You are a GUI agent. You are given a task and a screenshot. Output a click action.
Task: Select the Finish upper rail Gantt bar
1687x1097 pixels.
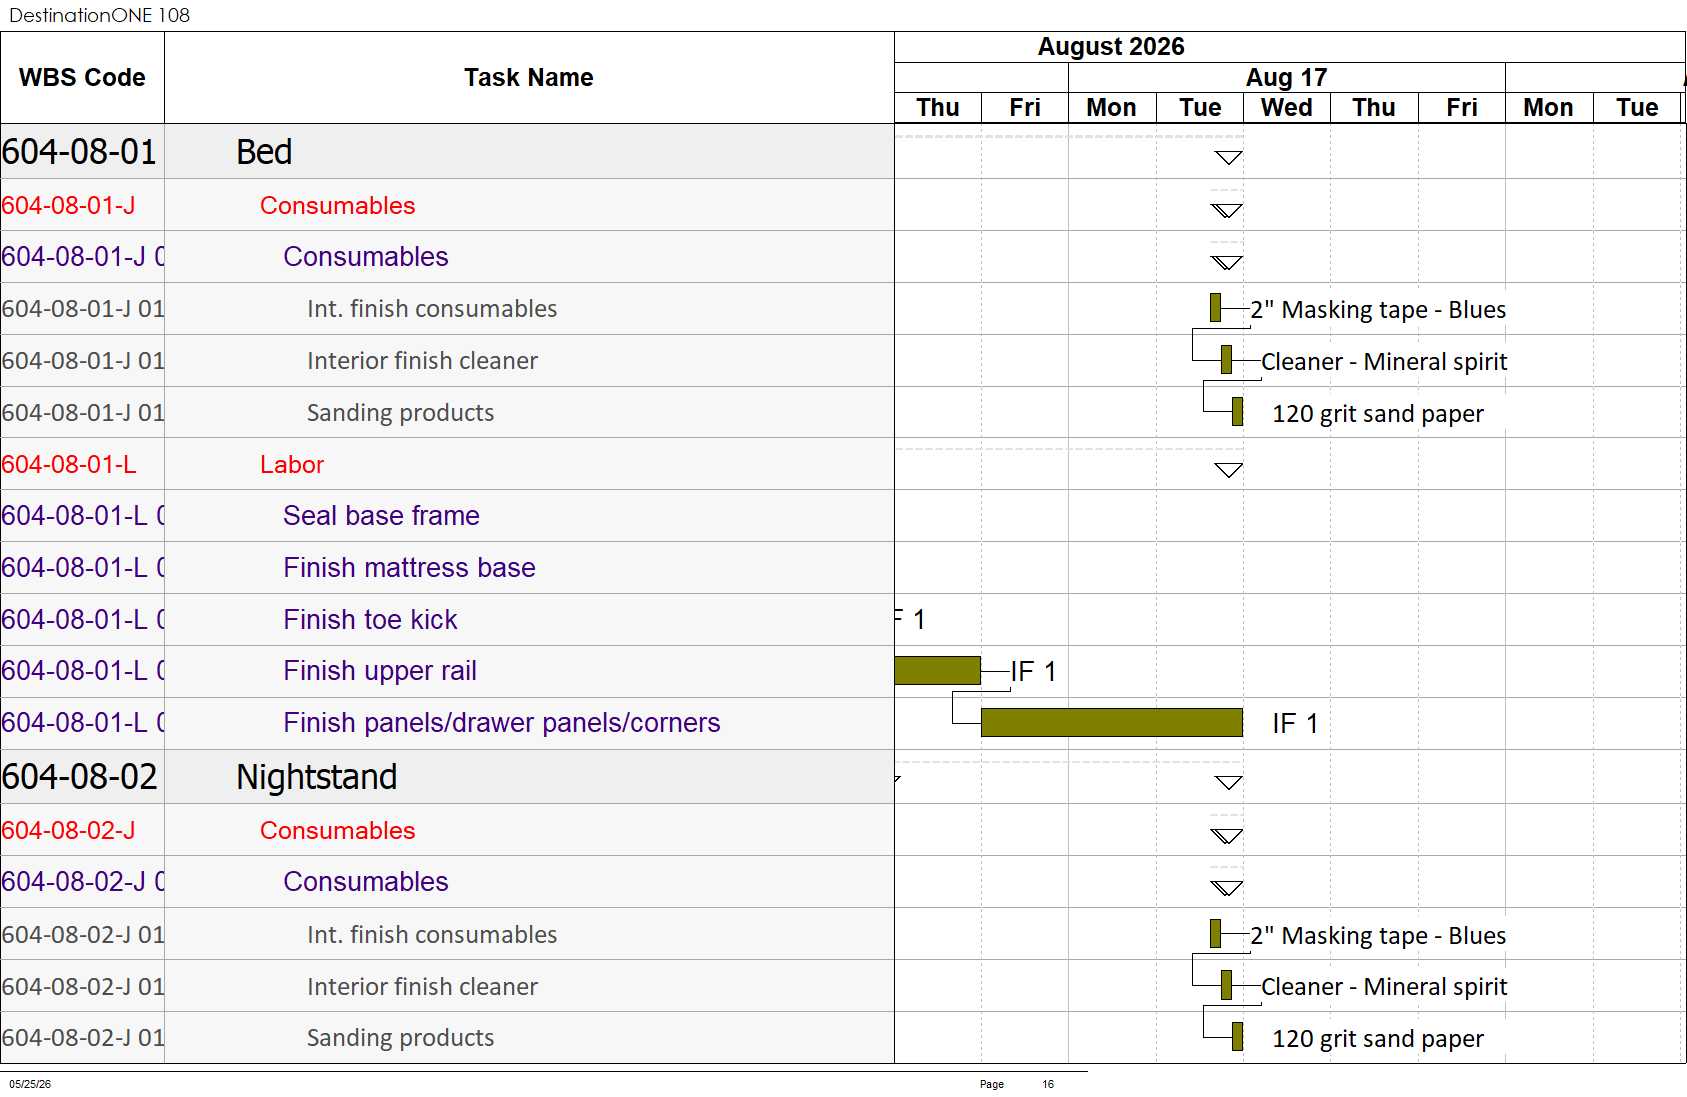[937, 670]
